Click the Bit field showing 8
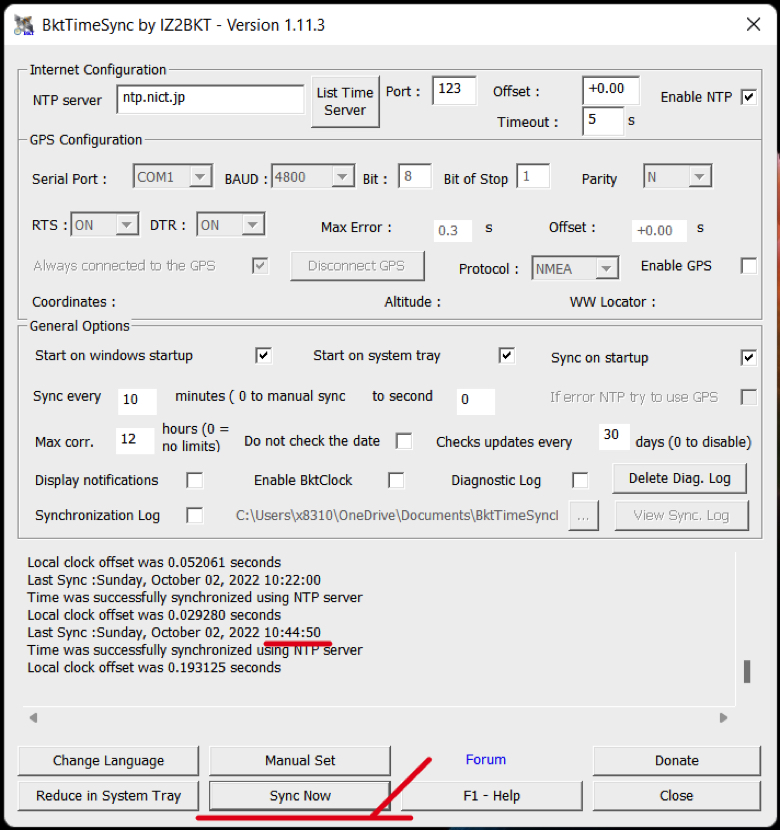This screenshot has height=830, width=780. pos(415,176)
